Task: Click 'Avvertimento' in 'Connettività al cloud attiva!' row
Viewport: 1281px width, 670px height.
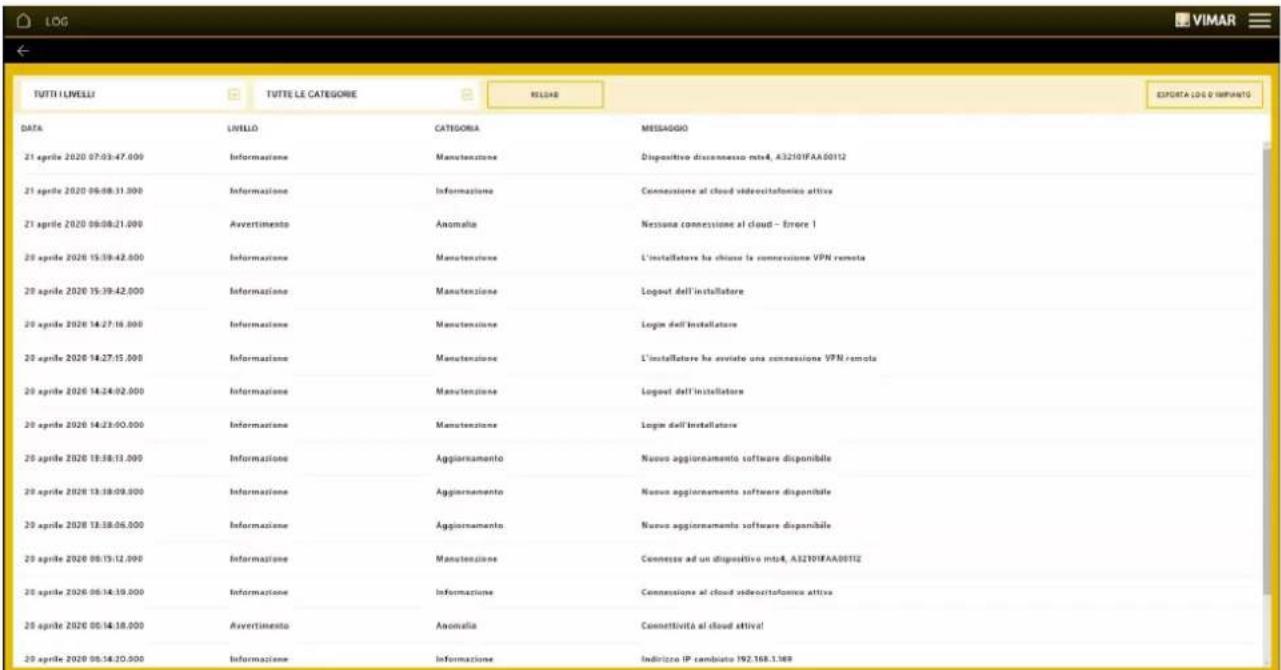Action: point(259,626)
